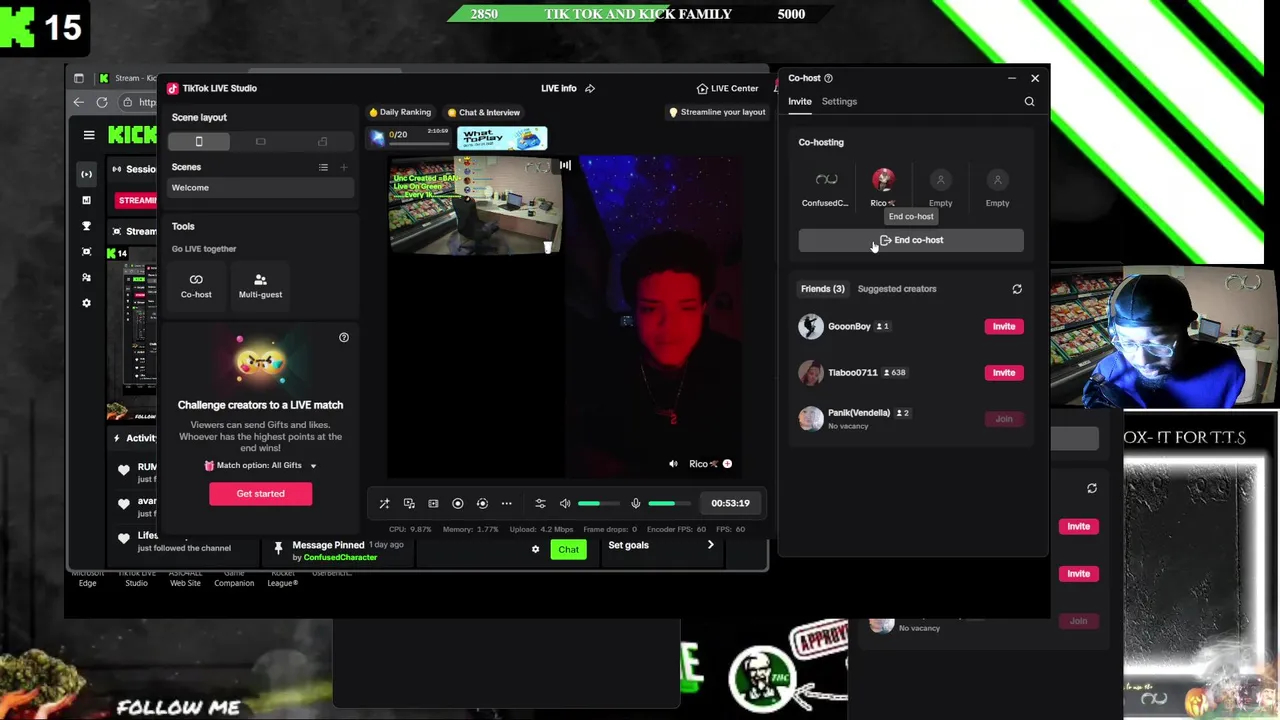Switch to Suggested creators tab
This screenshot has height=720, width=1280.
pyautogui.click(x=897, y=289)
